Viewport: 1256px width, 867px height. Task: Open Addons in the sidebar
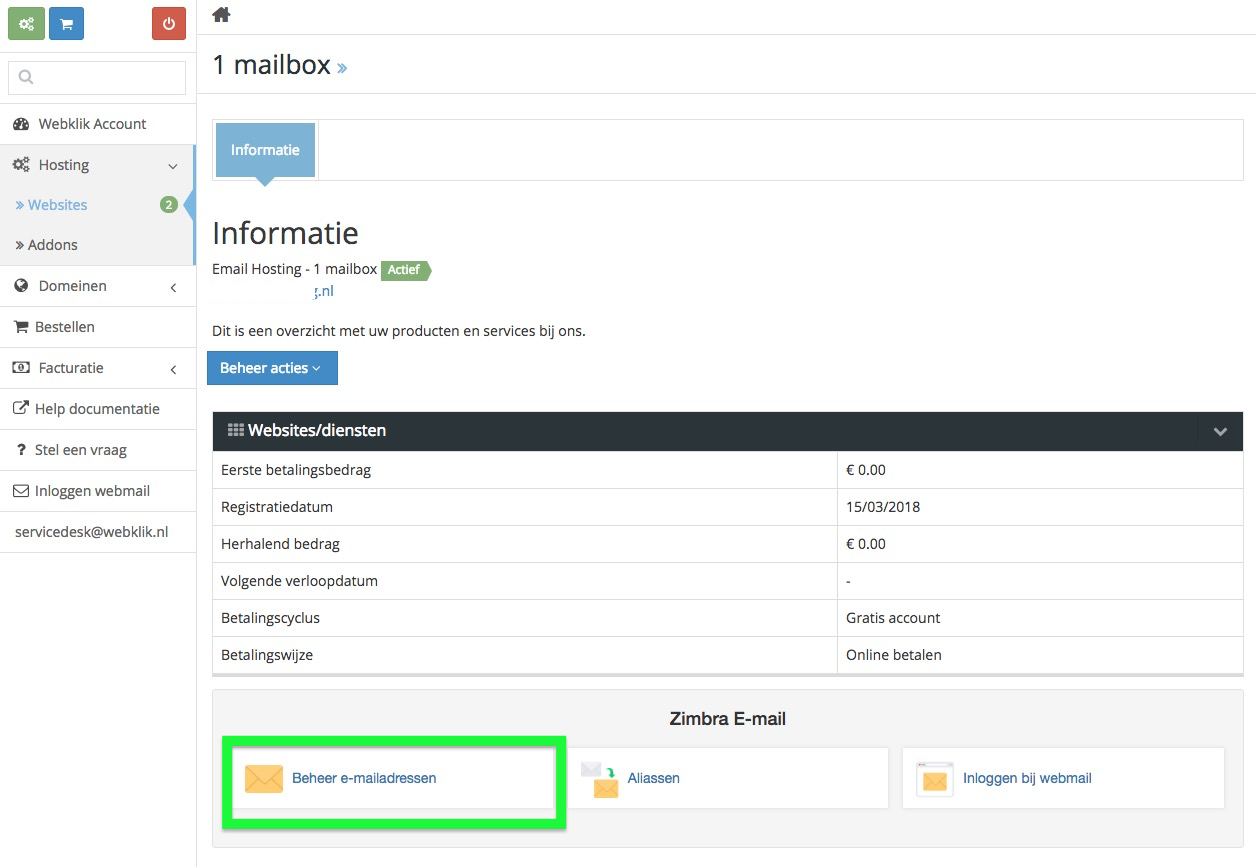click(52, 245)
